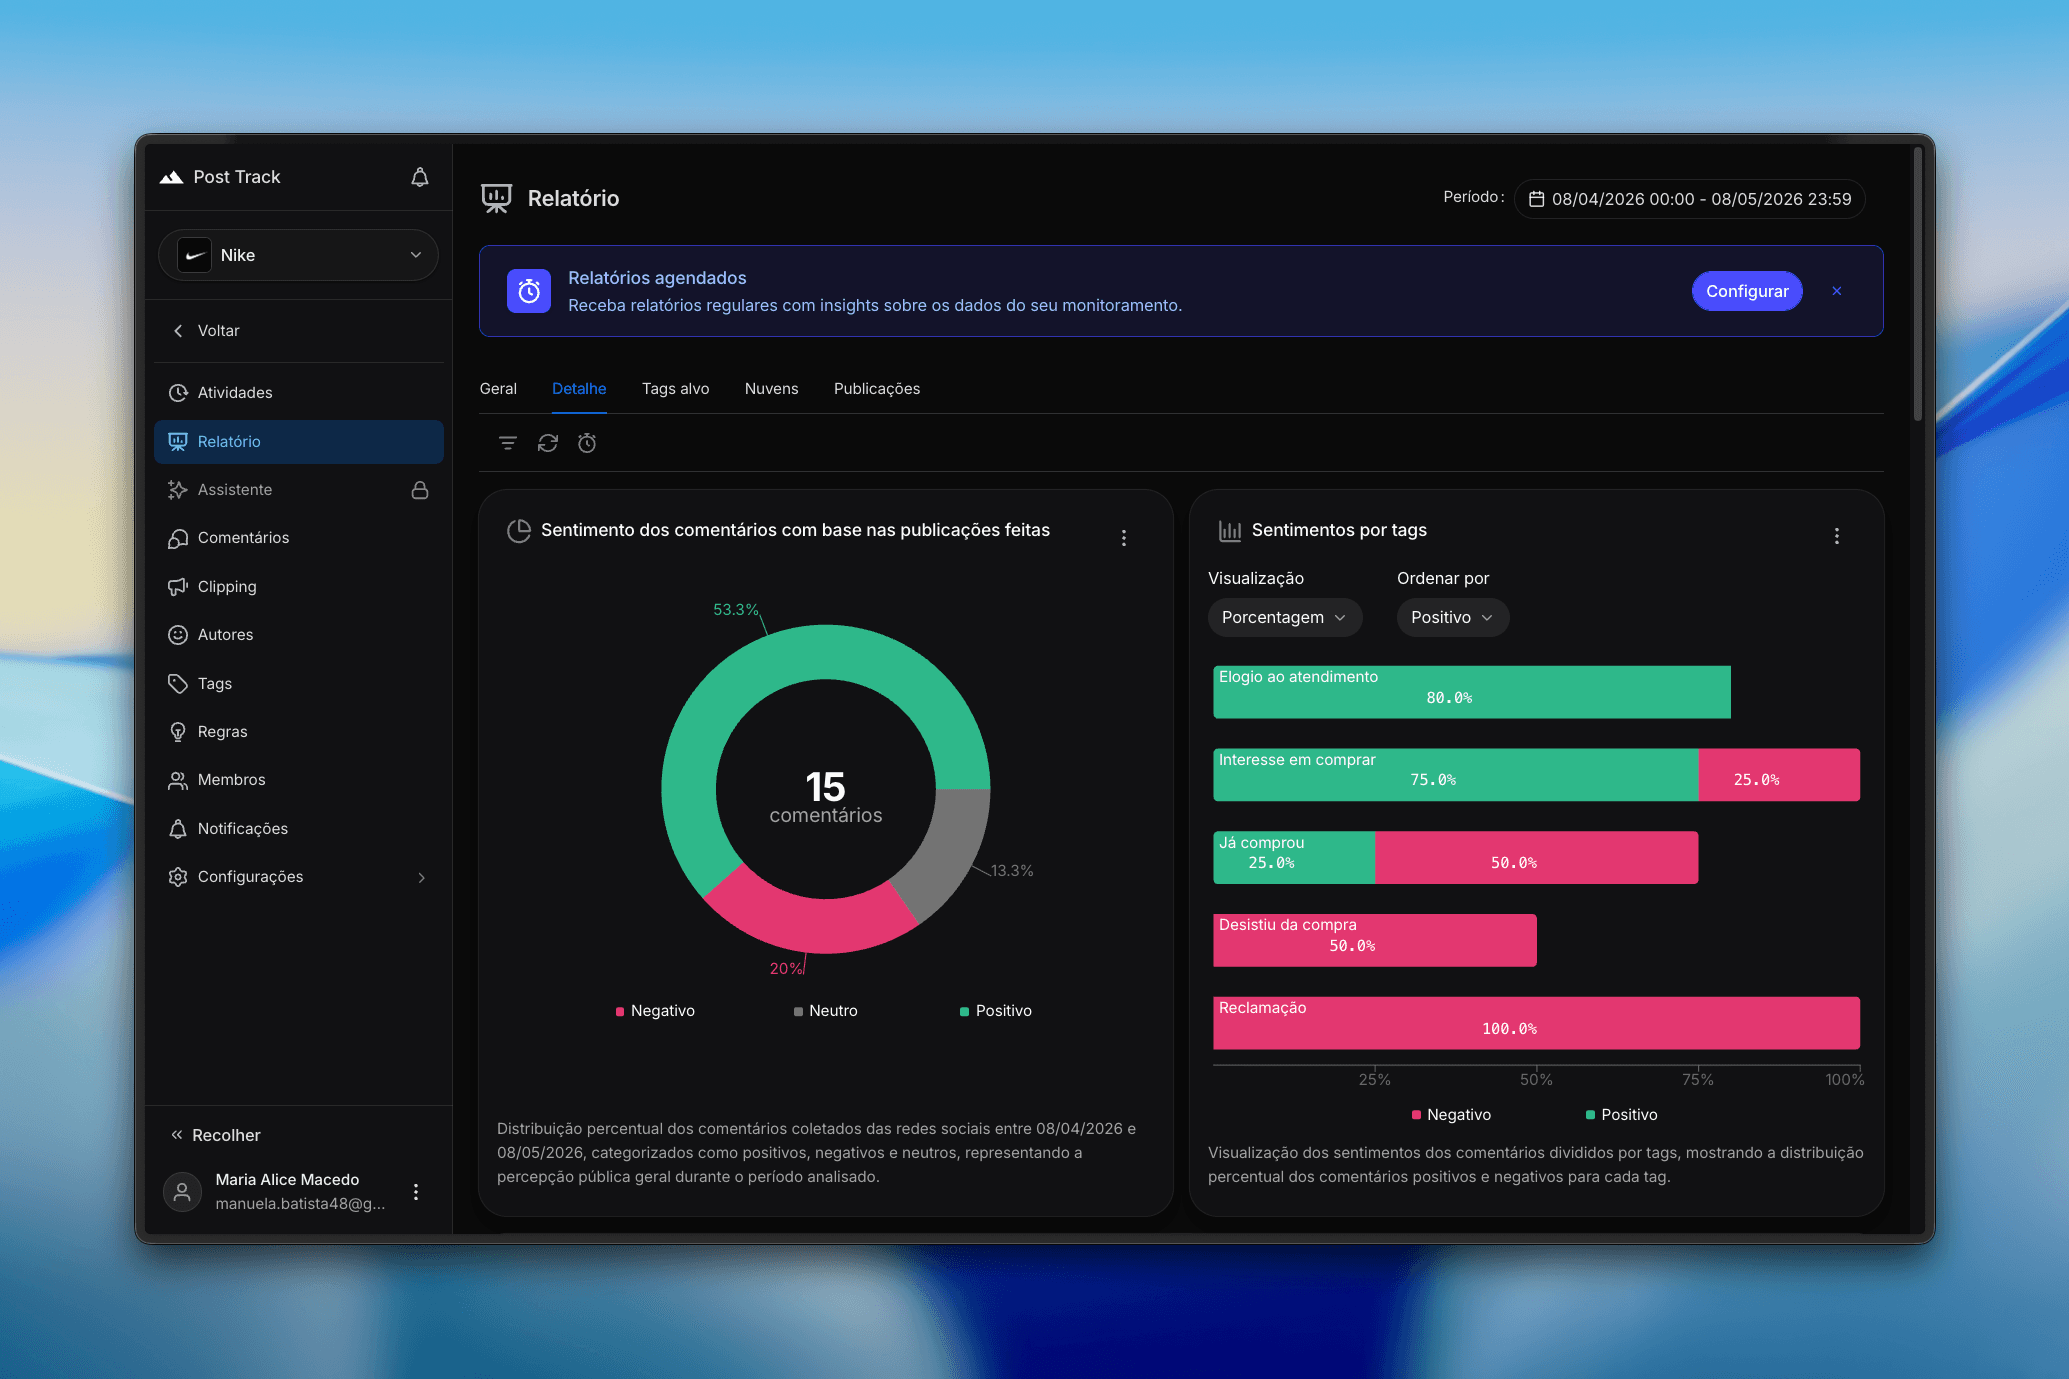Click the Configurações gear icon

178,877
